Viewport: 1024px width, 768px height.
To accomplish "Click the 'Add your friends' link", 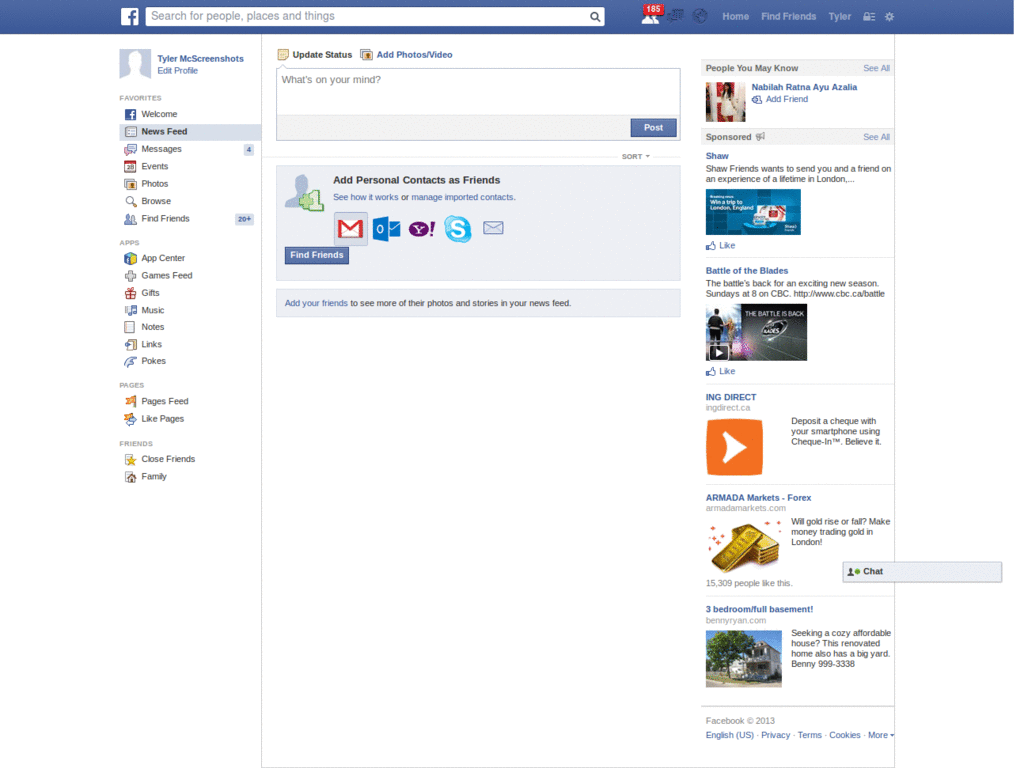I will click(x=316, y=303).
